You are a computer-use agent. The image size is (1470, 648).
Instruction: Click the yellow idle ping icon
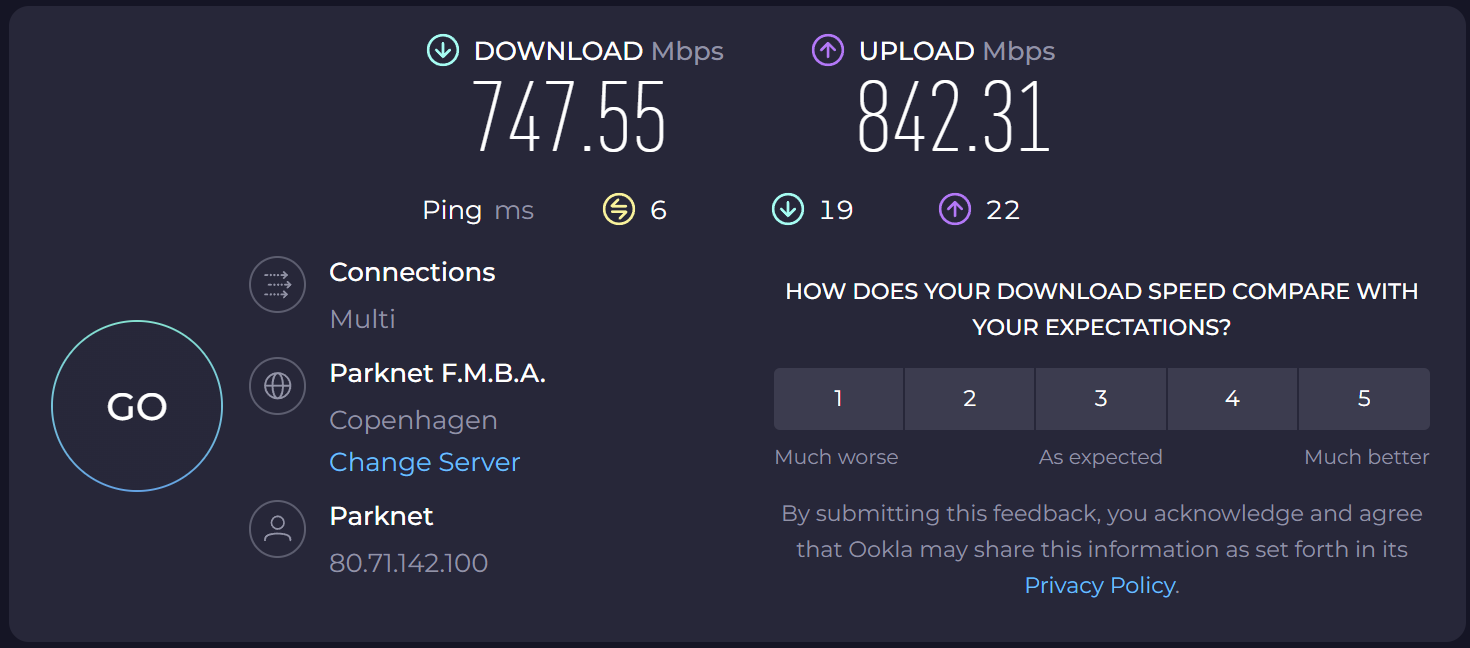point(619,210)
